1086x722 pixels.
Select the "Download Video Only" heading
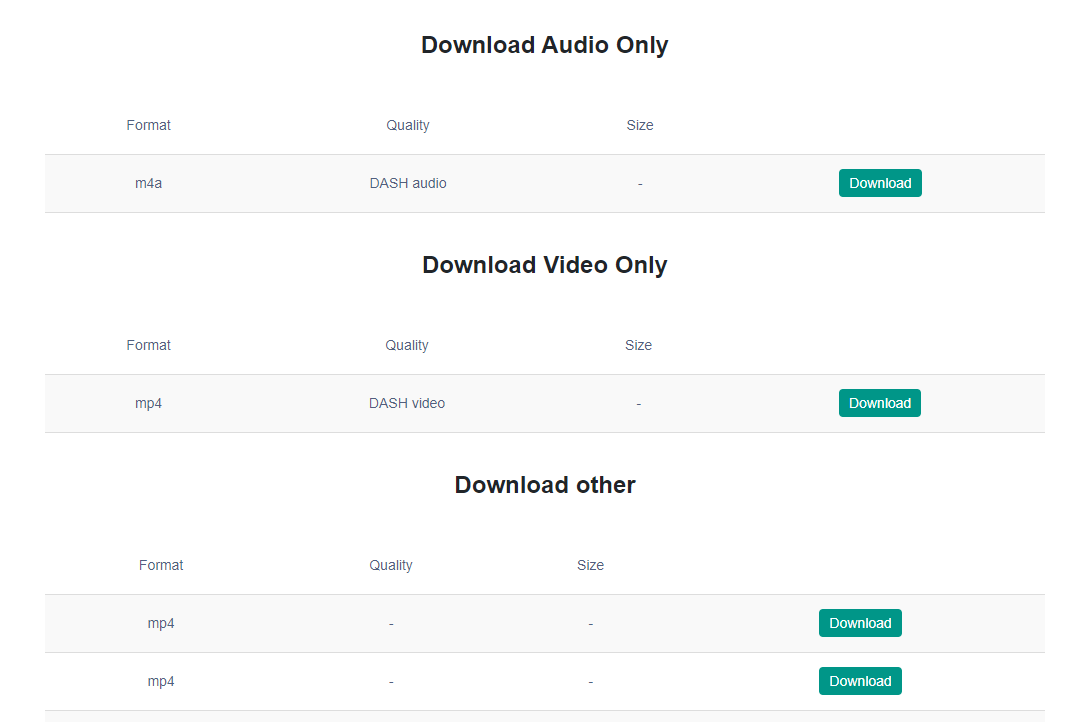click(x=544, y=265)
